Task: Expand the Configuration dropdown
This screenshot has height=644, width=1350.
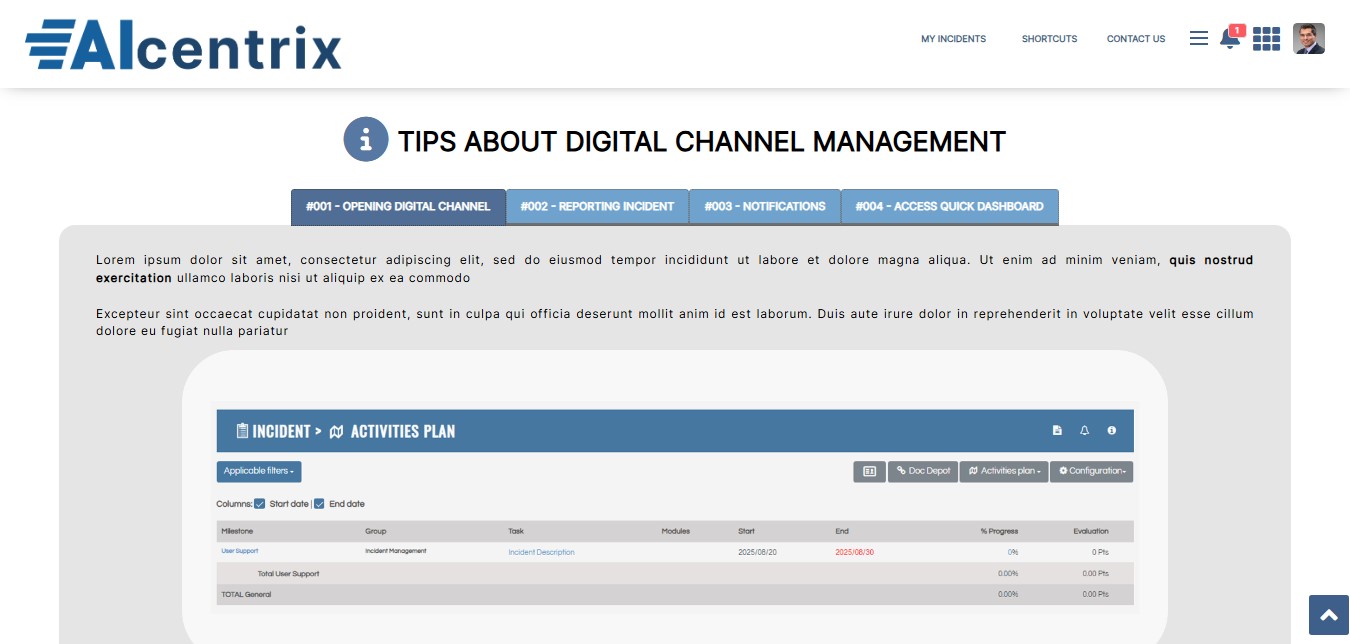Action: point(1091,471)
